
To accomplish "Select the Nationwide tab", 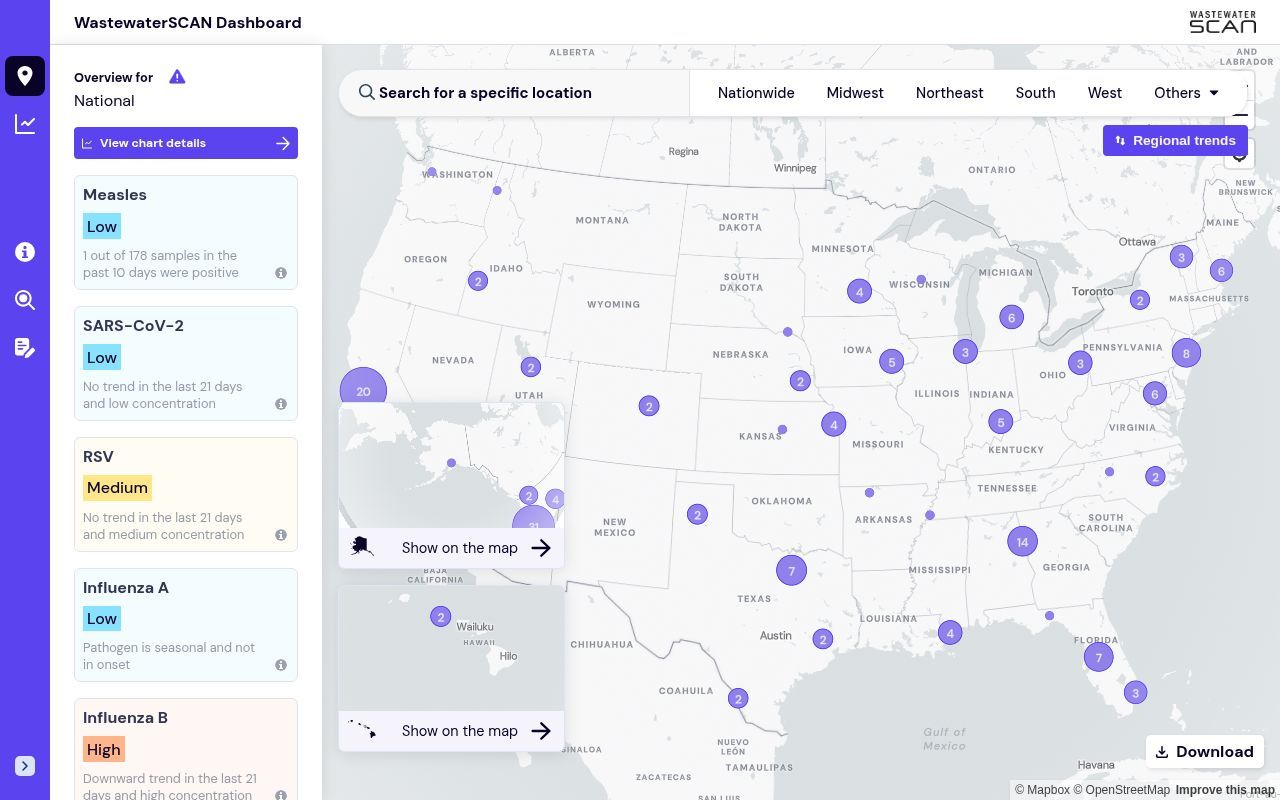I will click(756, 93).
